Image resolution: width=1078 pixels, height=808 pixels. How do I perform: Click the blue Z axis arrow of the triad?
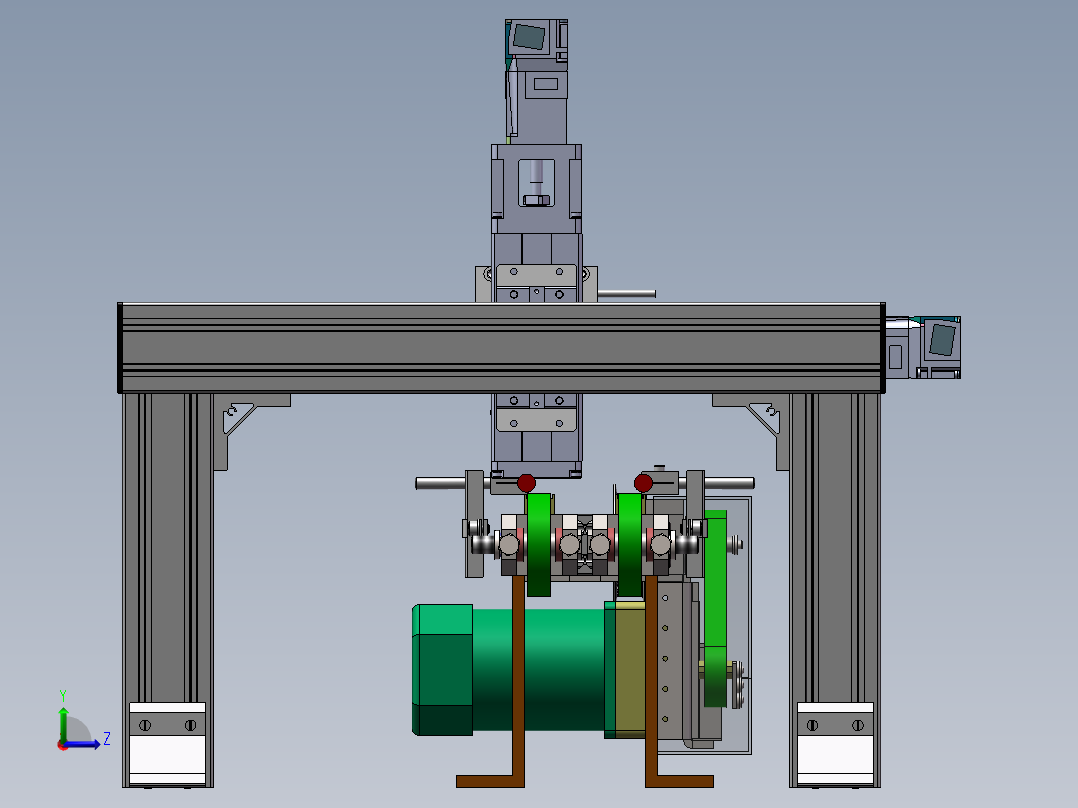click(84, 744)
